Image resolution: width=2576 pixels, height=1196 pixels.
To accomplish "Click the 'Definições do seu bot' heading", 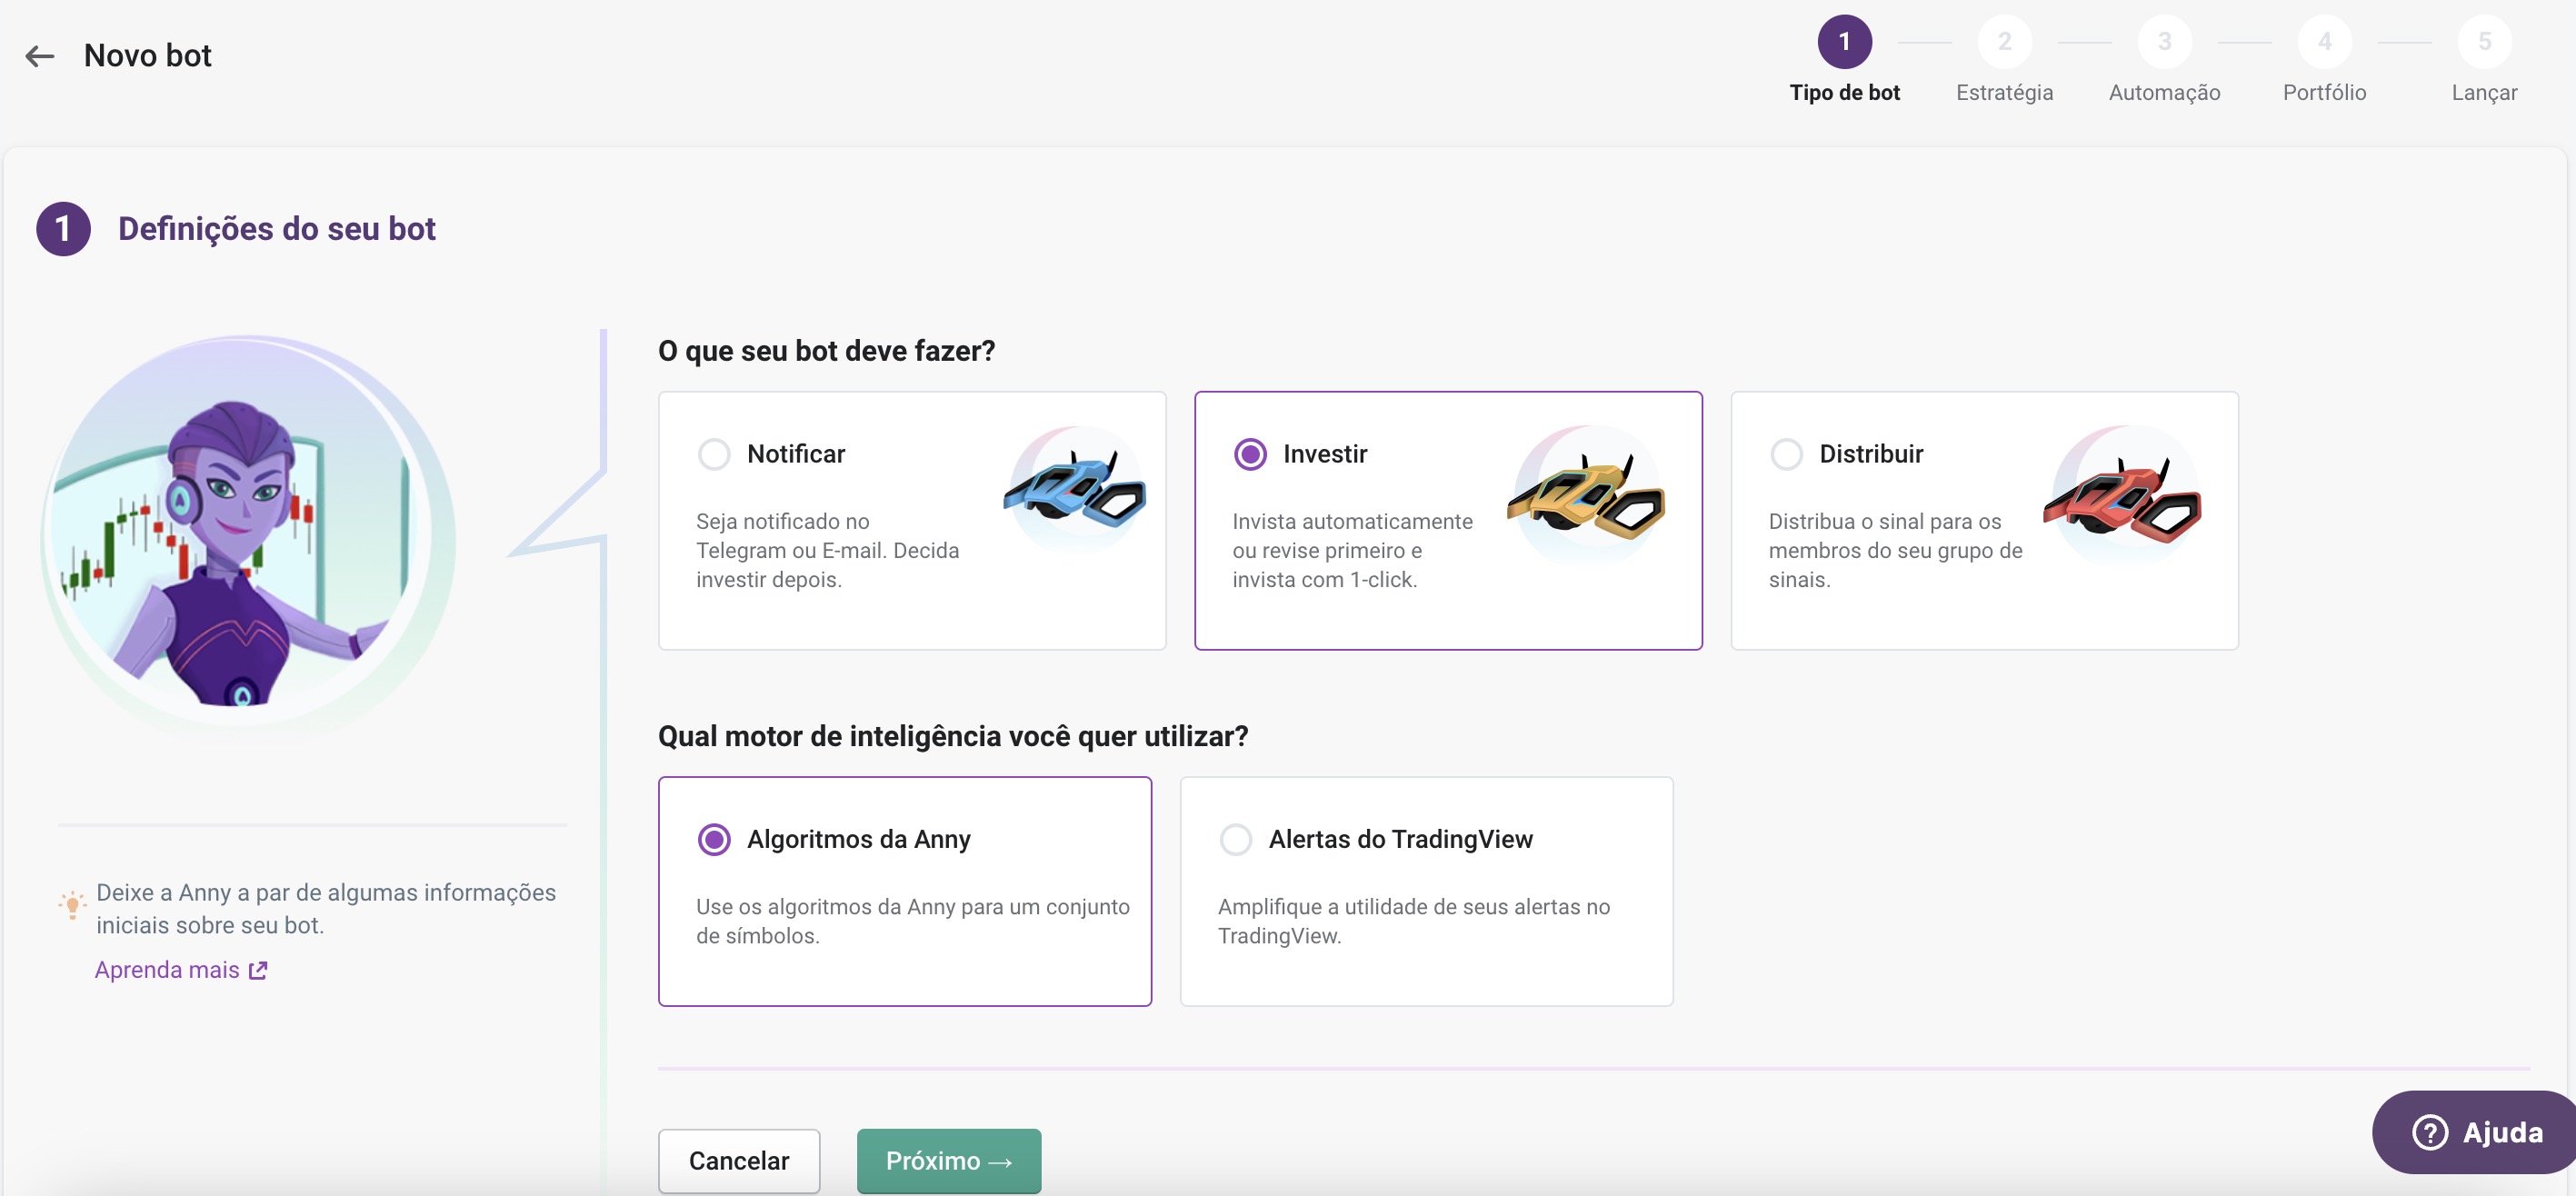I will tap(277, 229).
